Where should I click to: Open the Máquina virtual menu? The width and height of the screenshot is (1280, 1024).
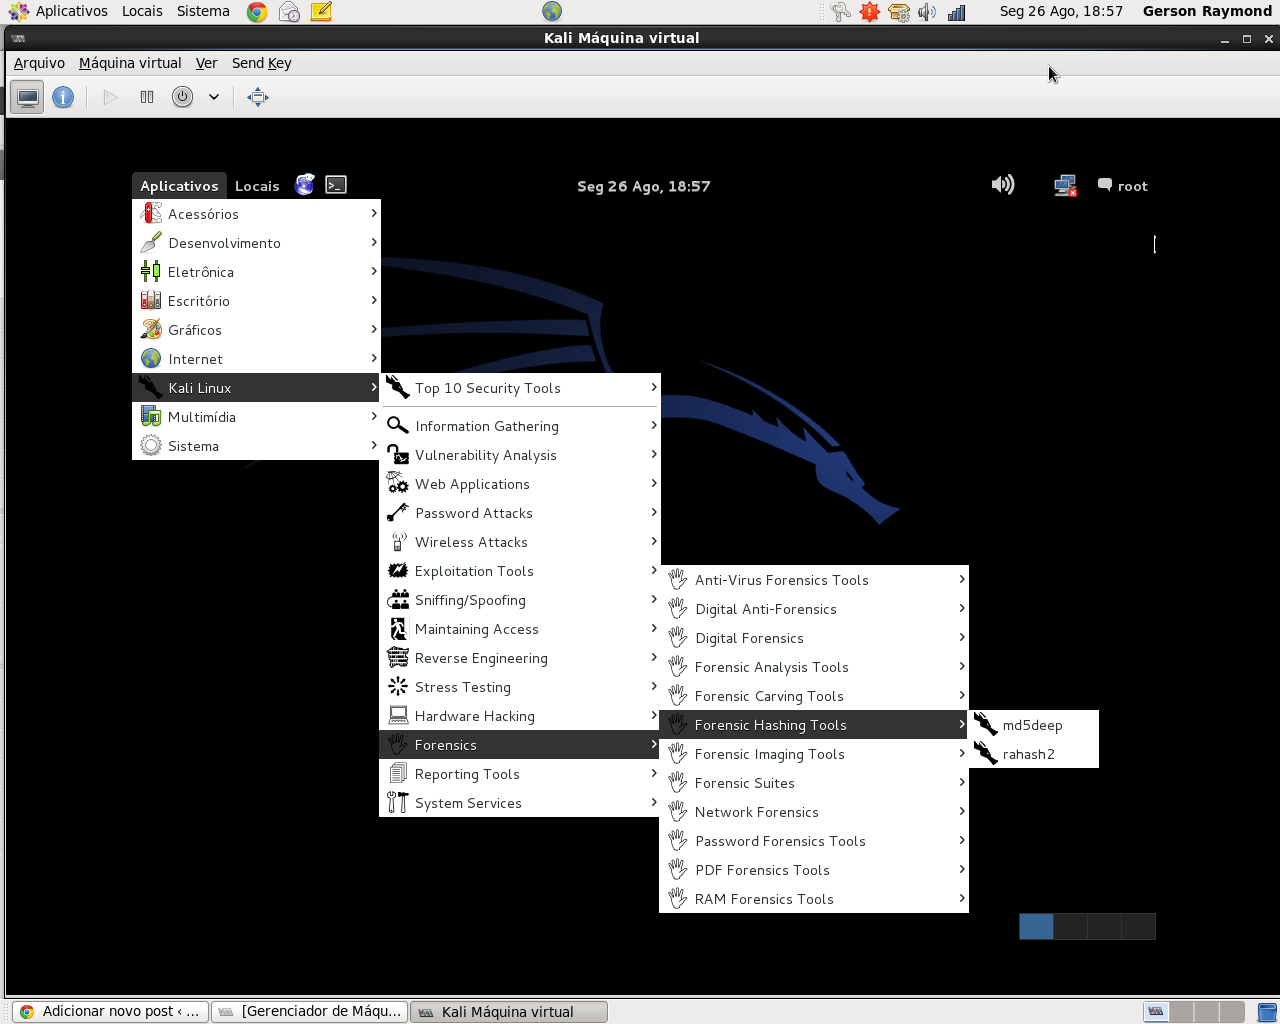coord(130,63)
